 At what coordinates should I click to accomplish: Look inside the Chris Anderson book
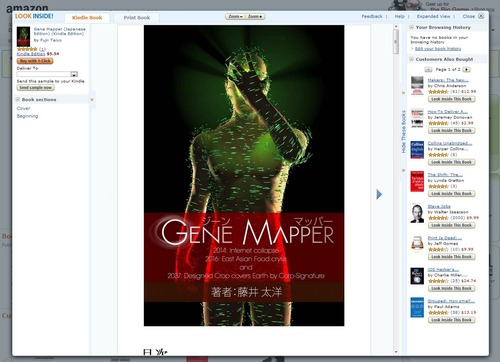point(451,99)
